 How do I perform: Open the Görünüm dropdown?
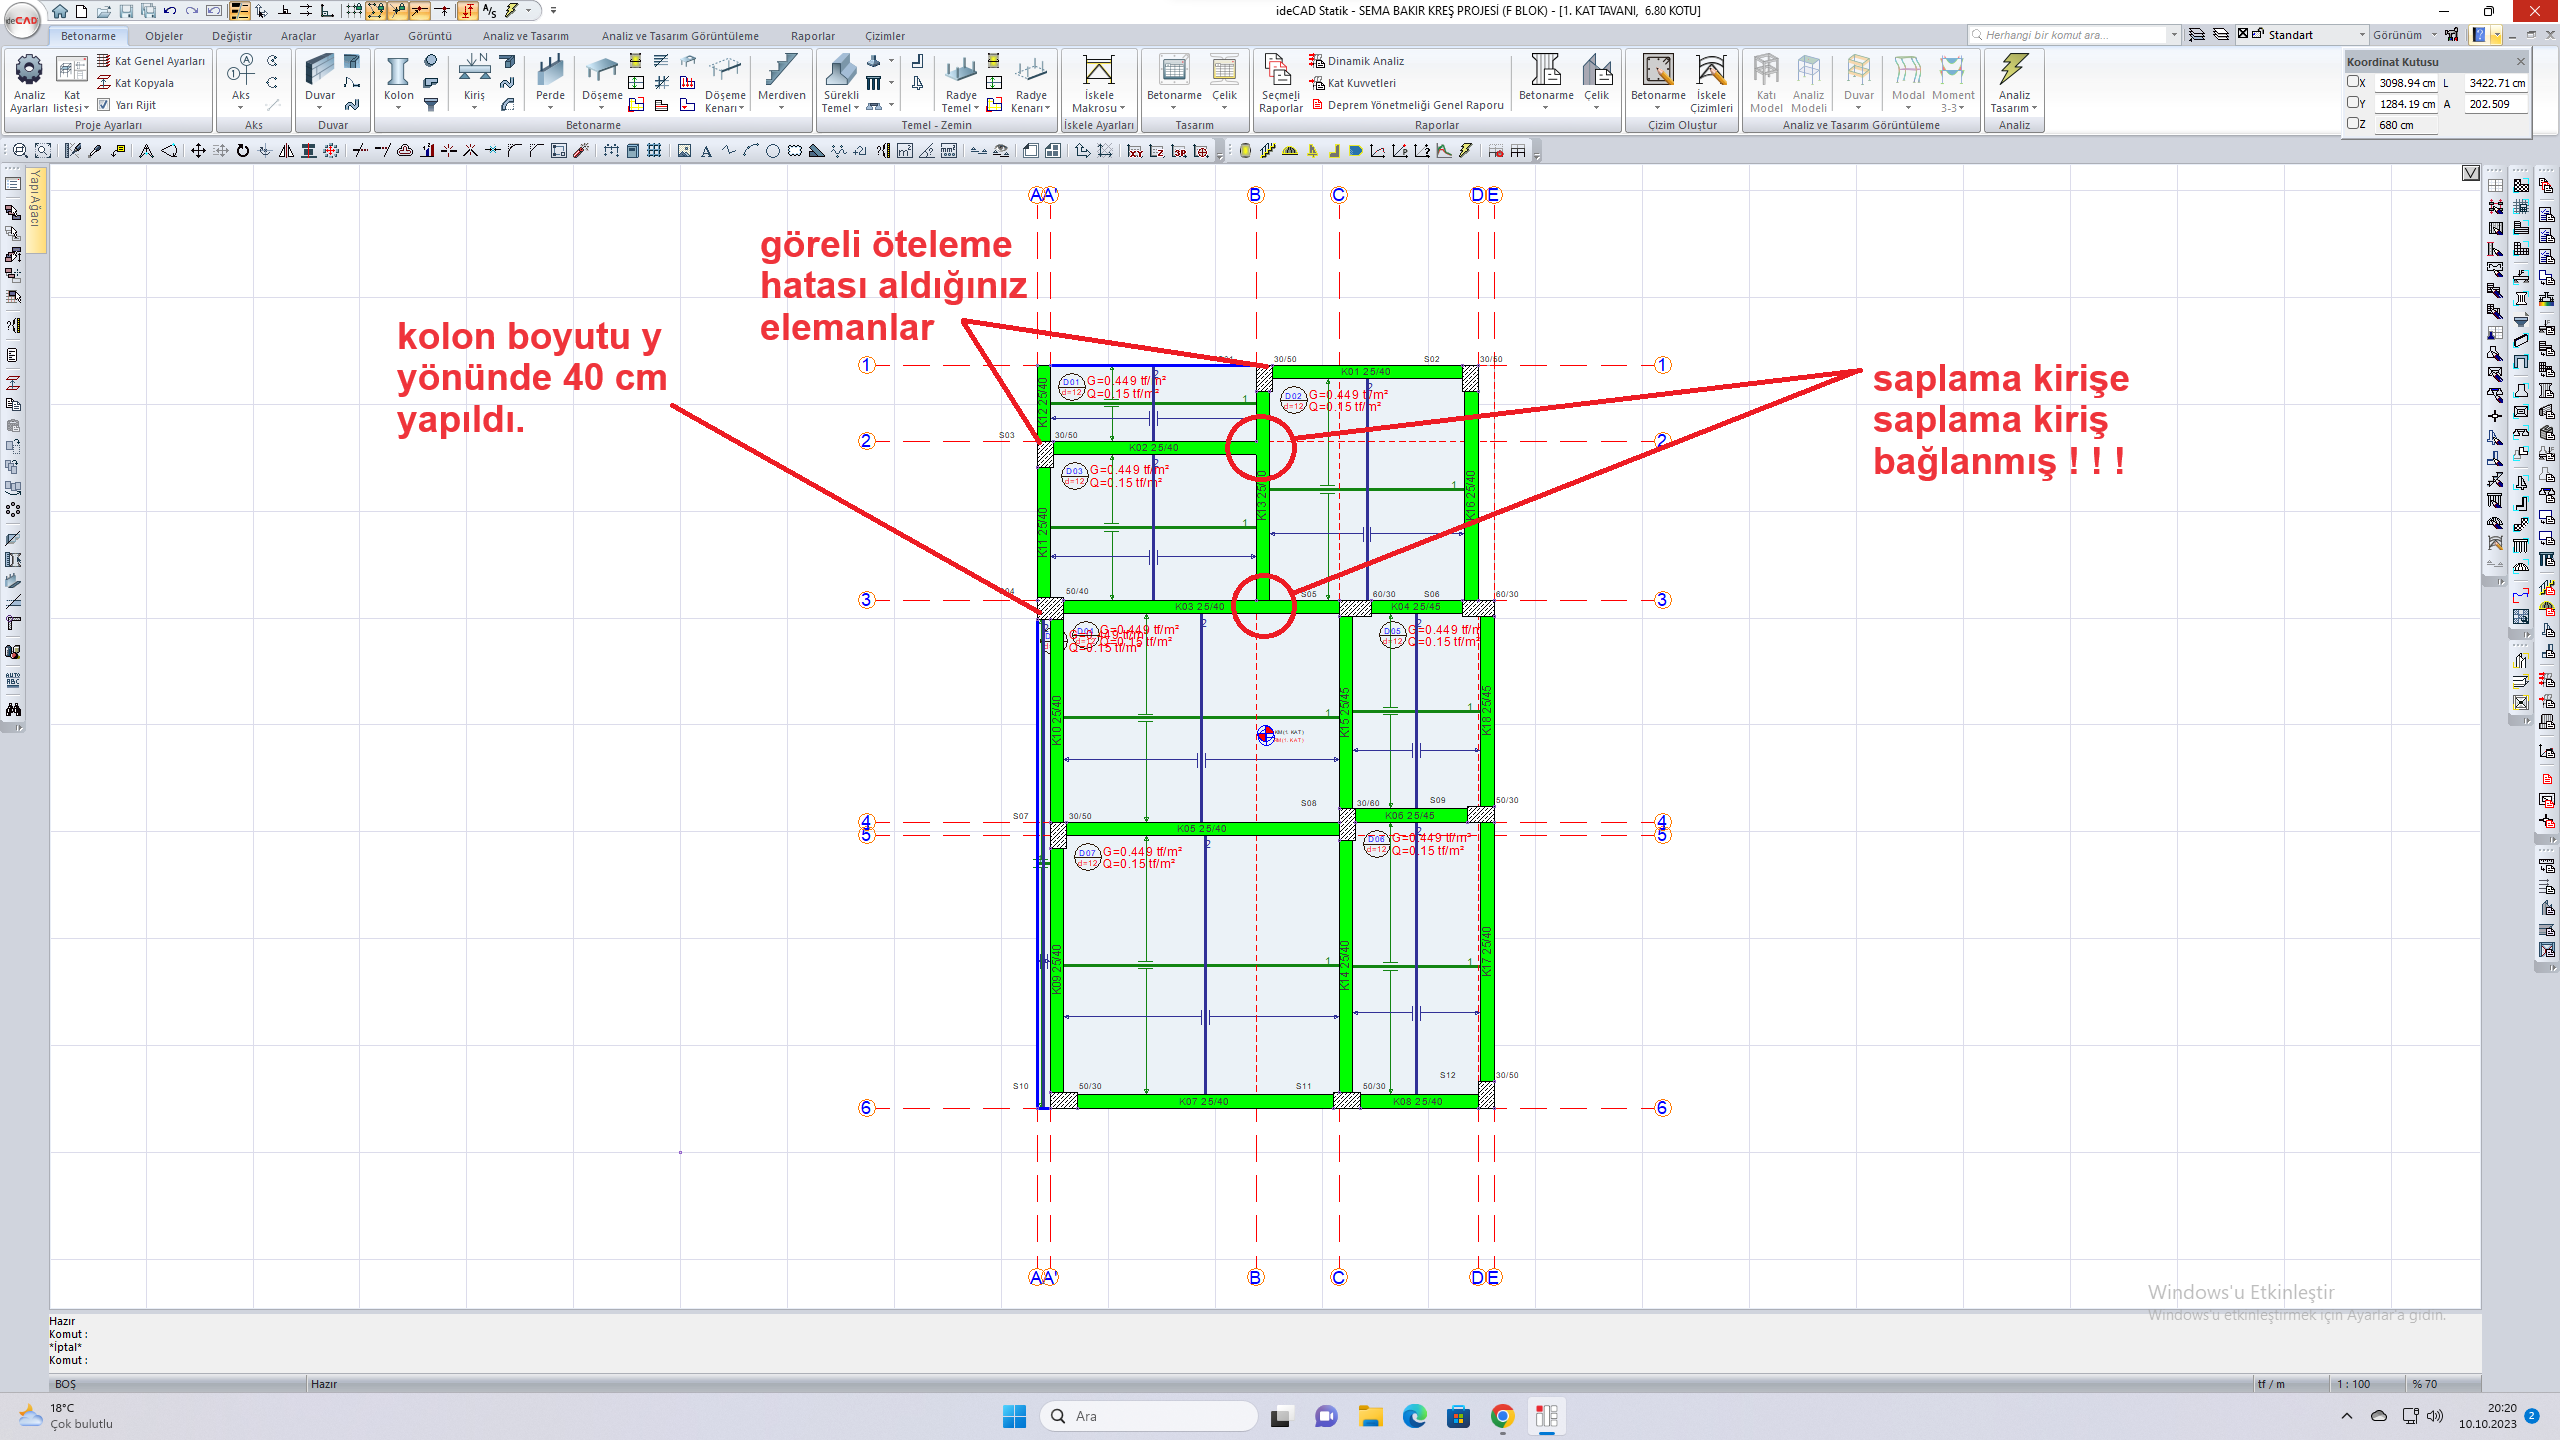pyautogui.click(x=2404, y=35)
